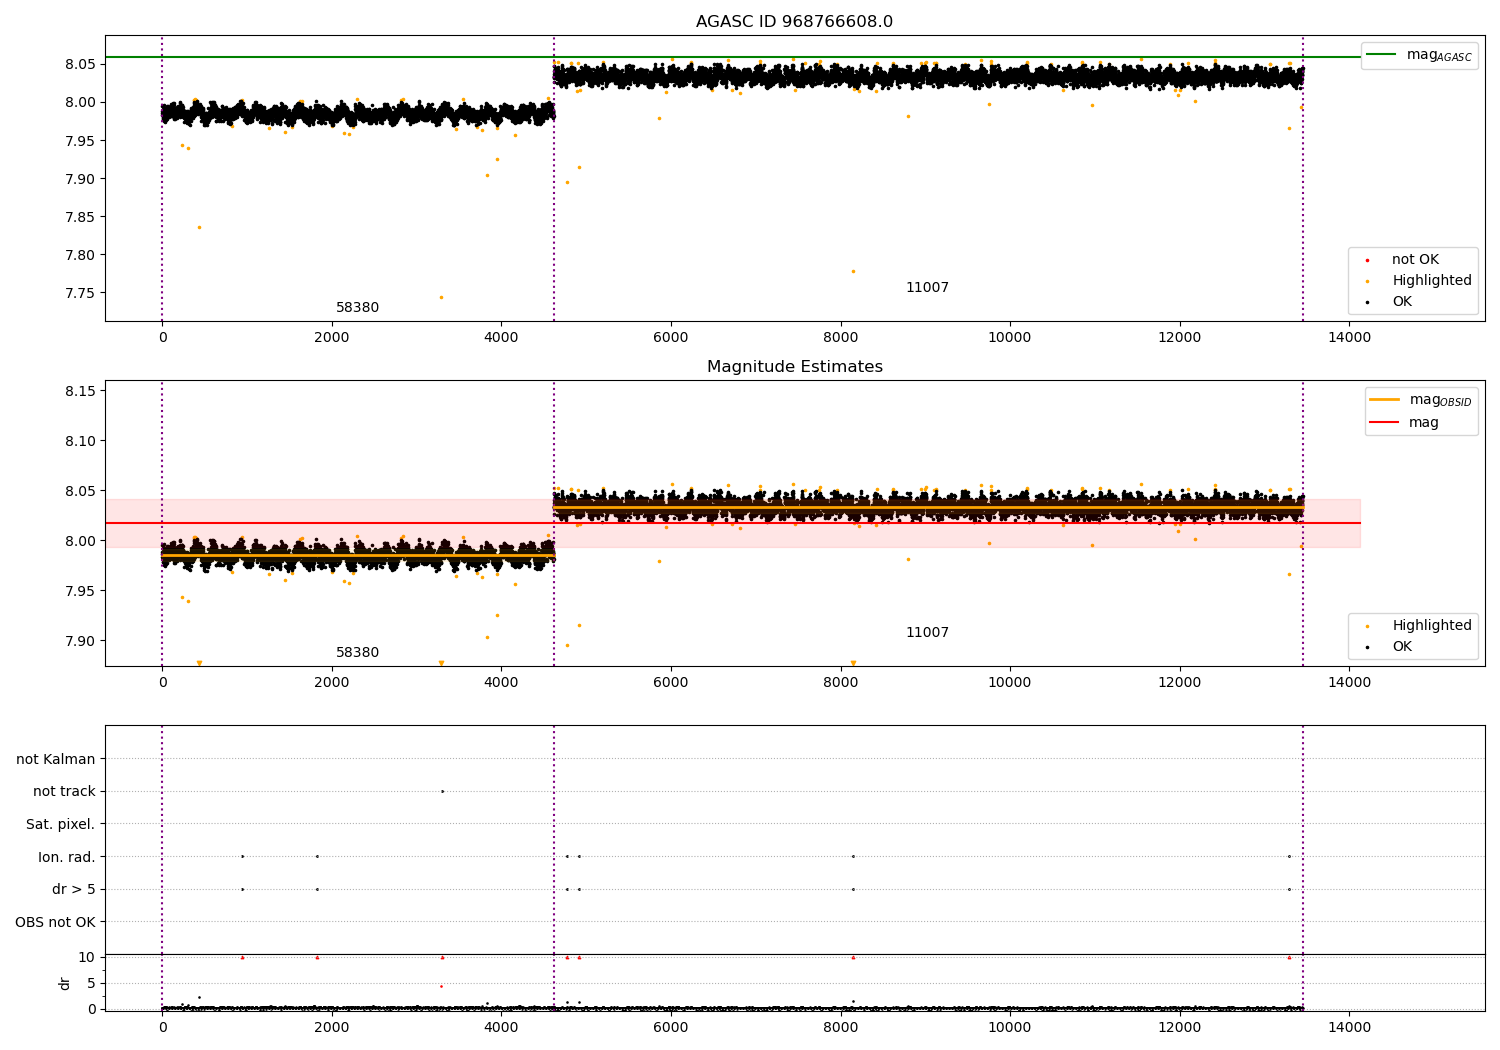Click the 11007 label in Magnitude Estimates plot
The image size is (1500, 1050).
(927, 633)
